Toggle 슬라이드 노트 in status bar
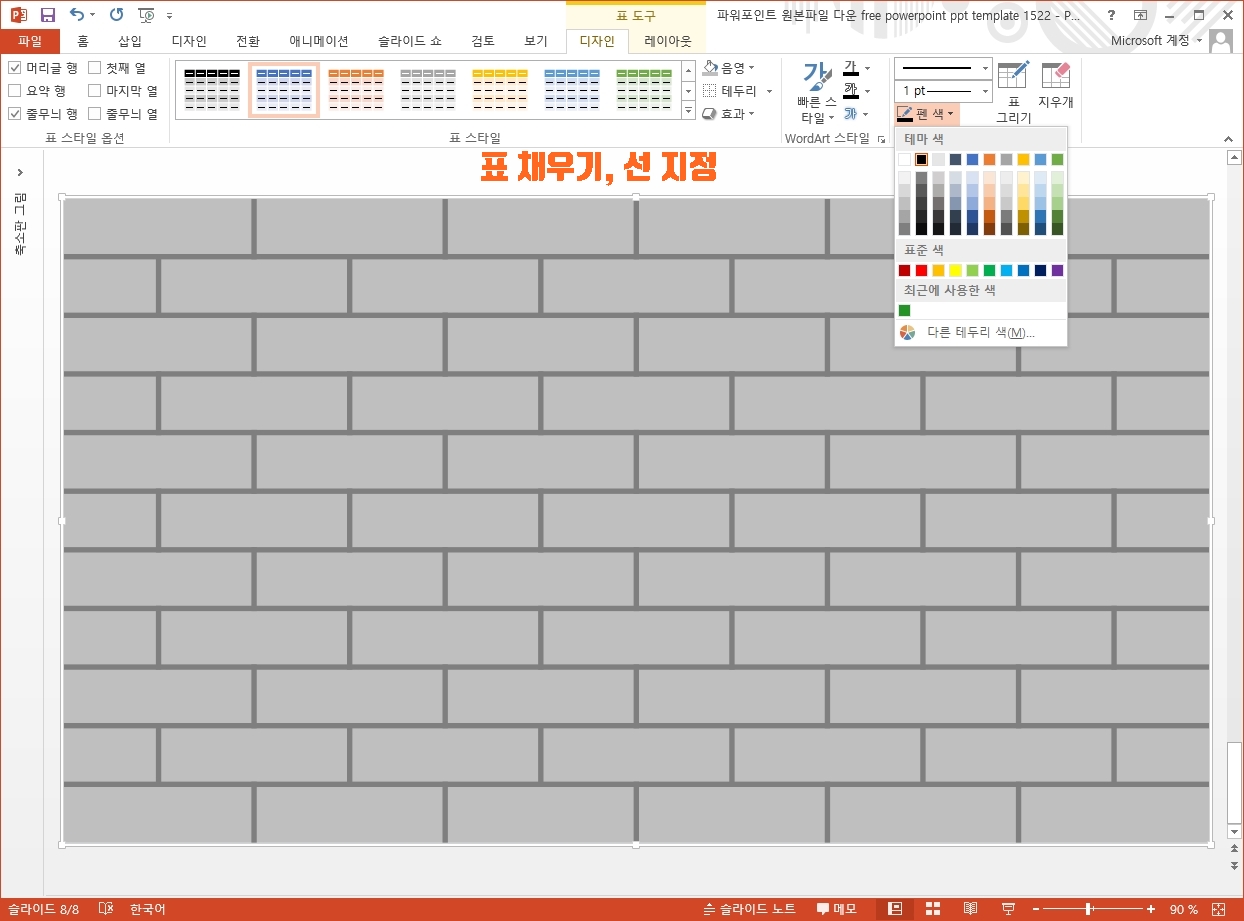This screenshot has width=1244, height=921. (751, 909)
